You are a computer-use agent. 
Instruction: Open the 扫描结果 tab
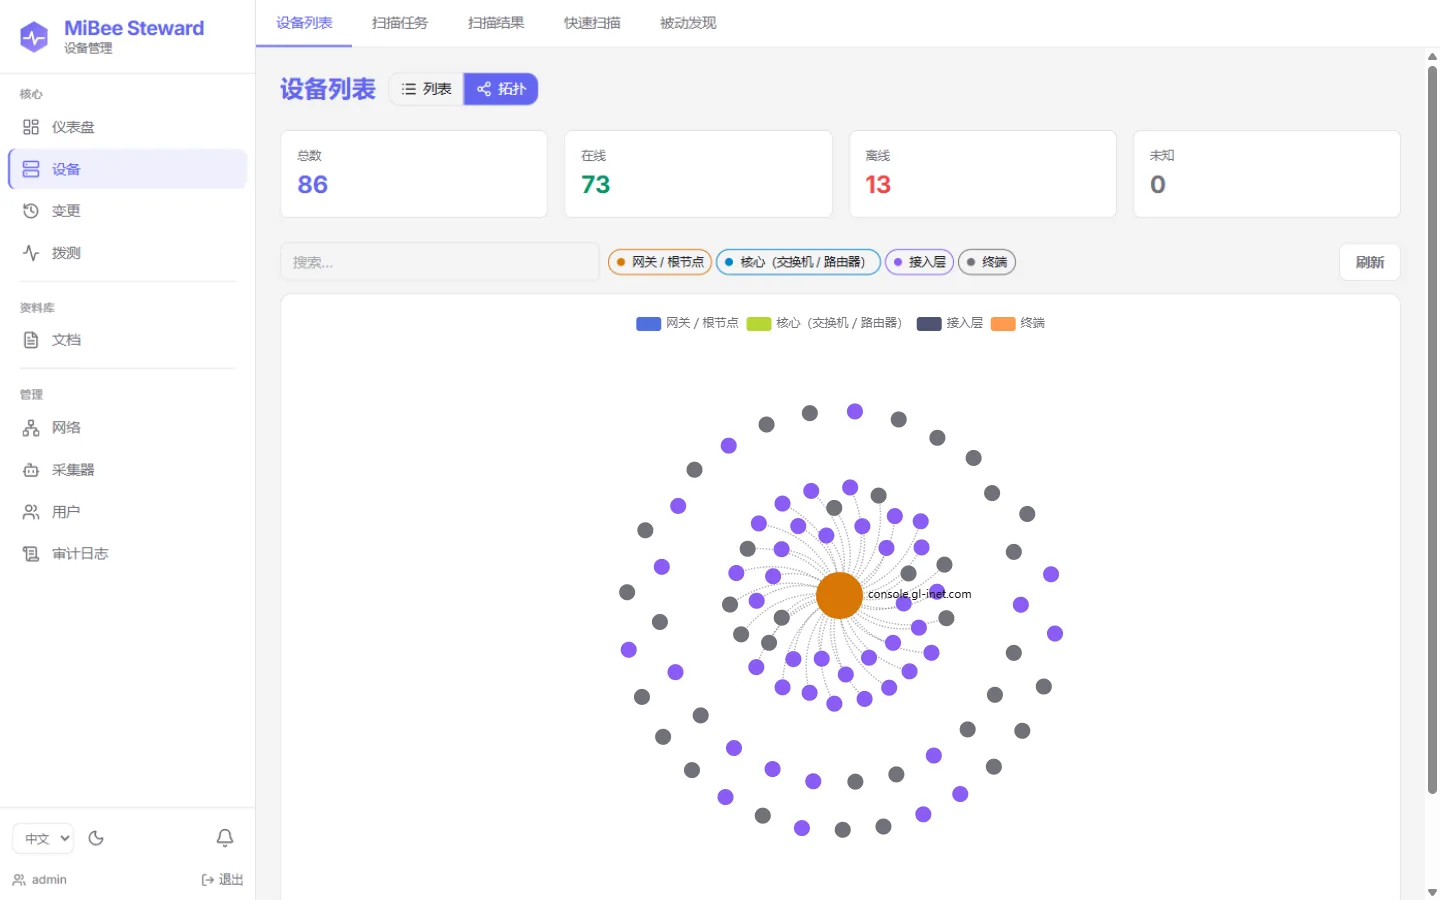click(496, 23)
